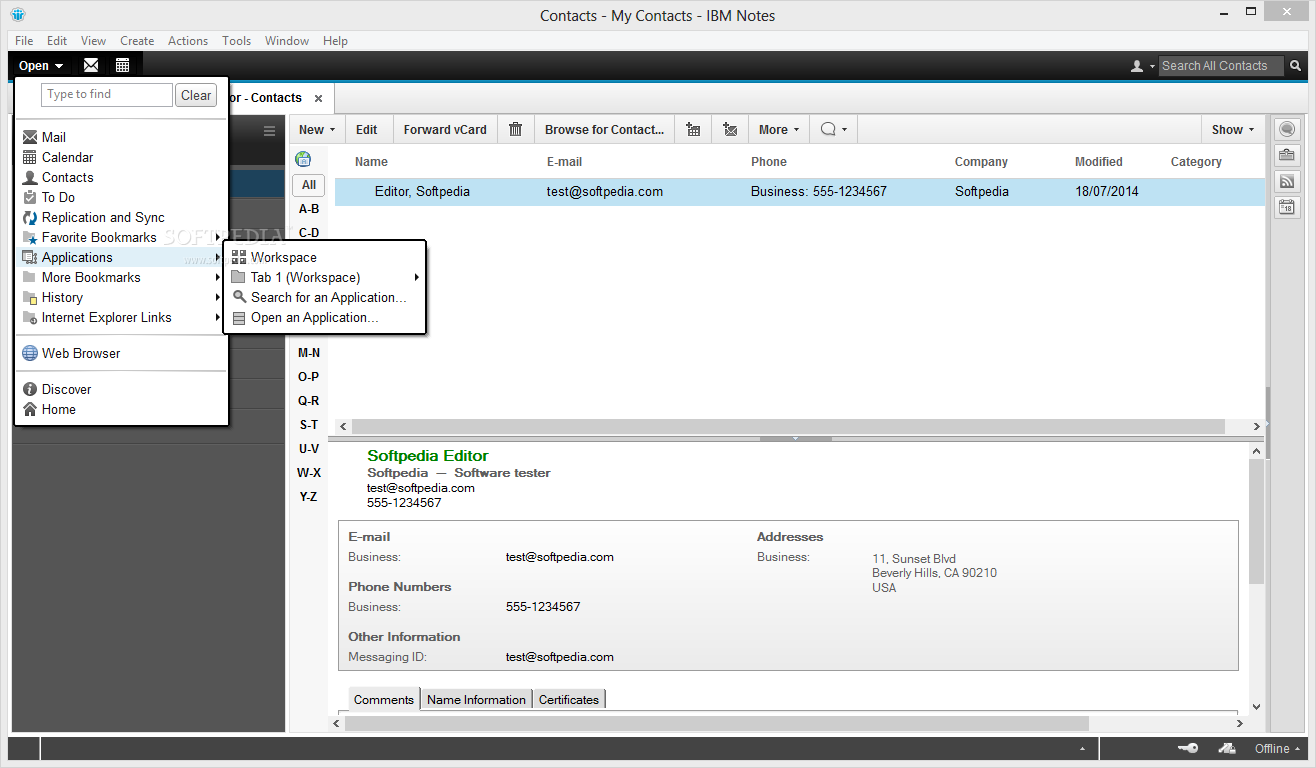The width and height of the screenshot is (1316, 768).
Task: Click the preview pane collapse handle
Action: [796, 438]
